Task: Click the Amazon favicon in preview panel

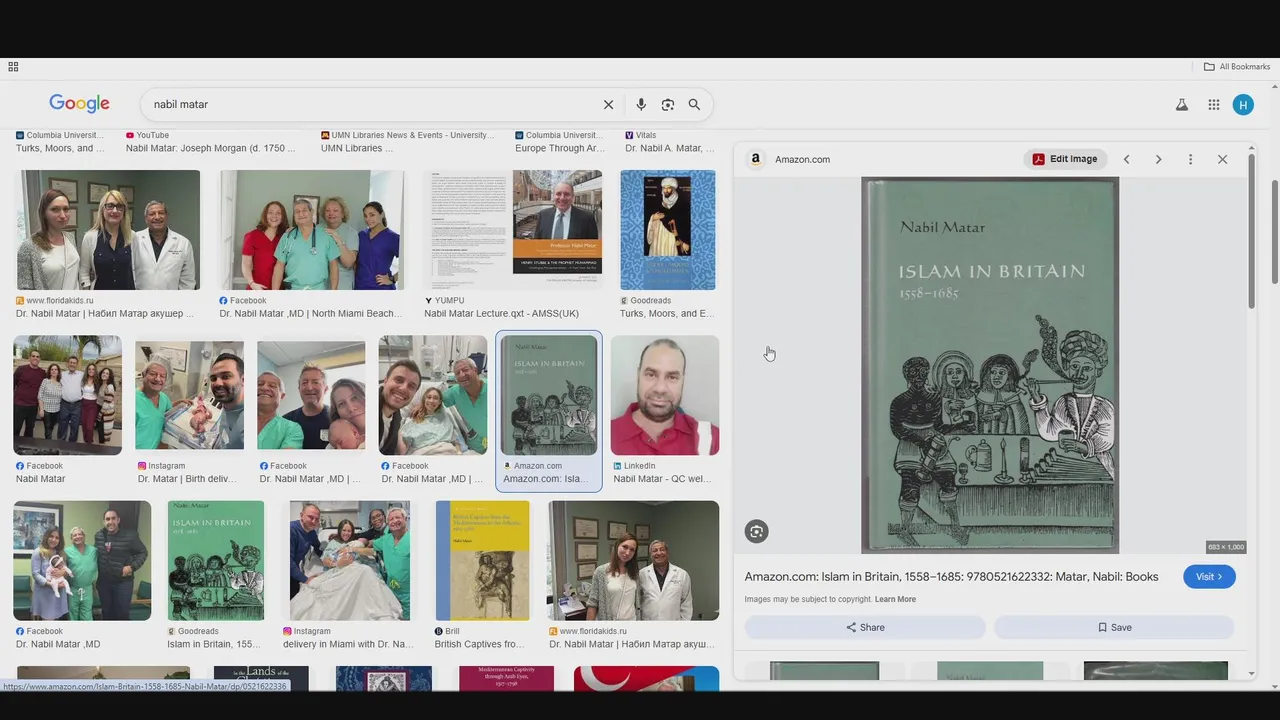Action: 756,159
